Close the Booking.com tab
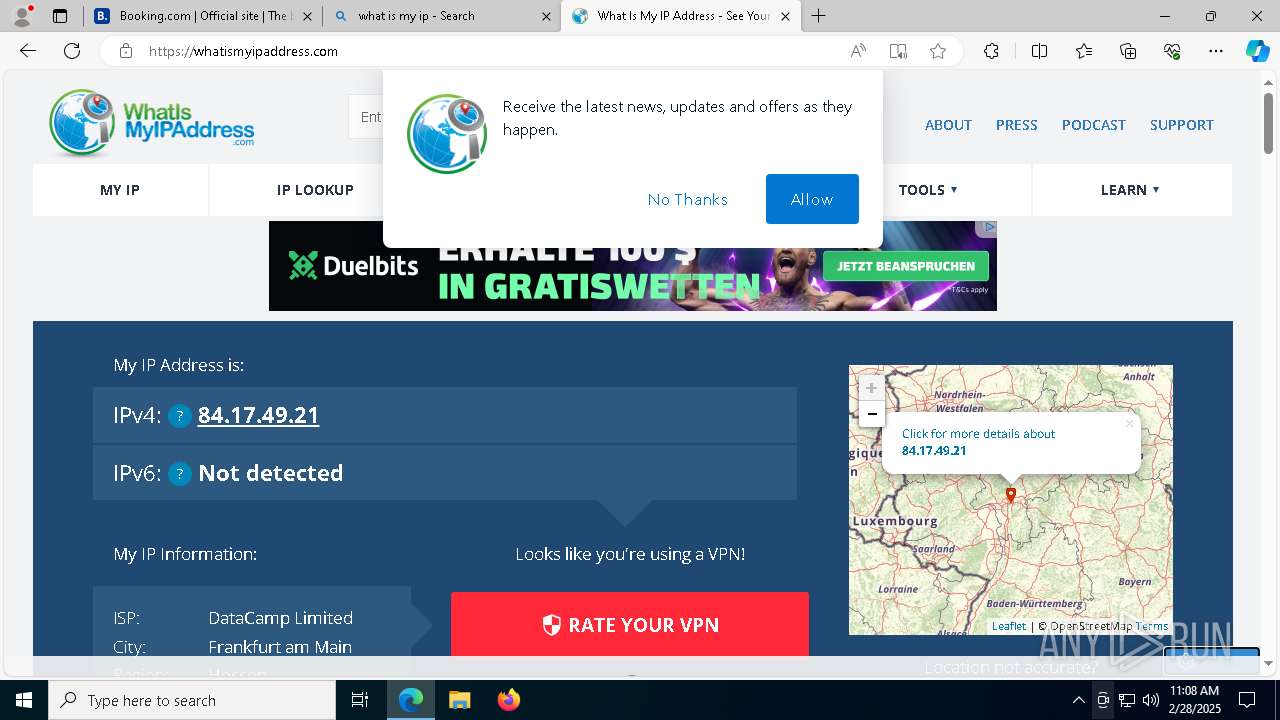 coord(307,16)
